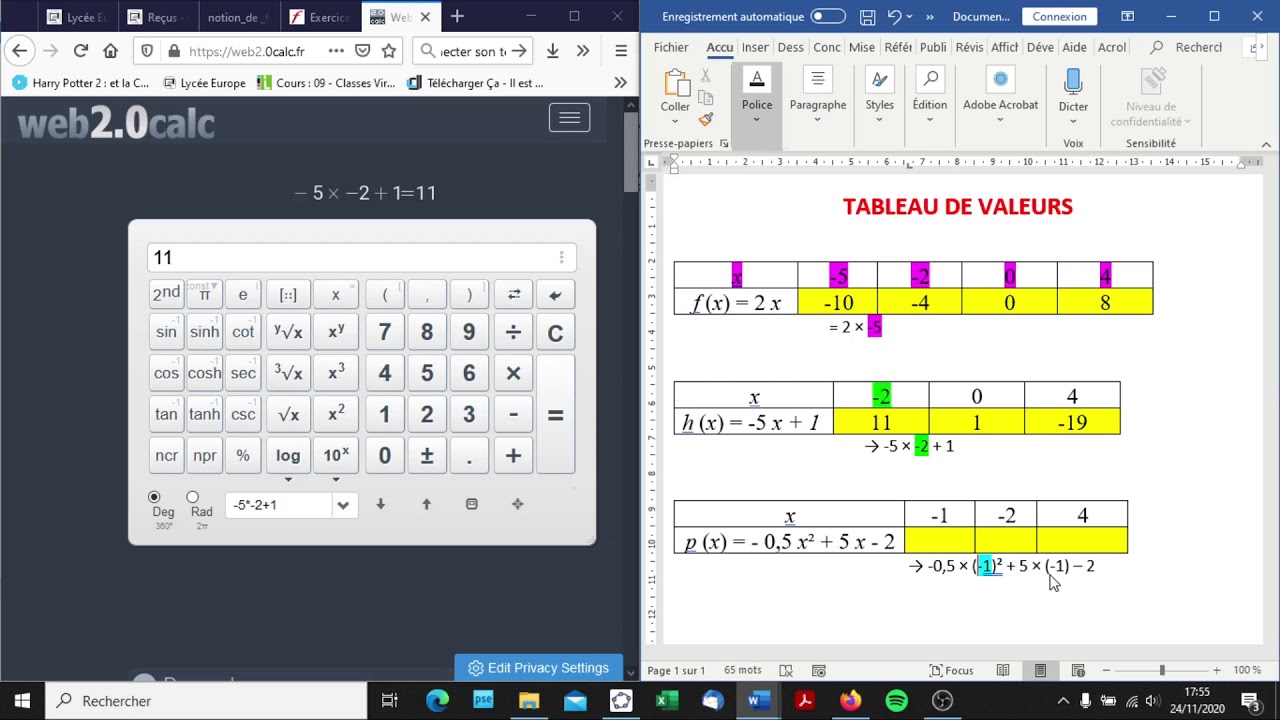Switch to the Word Mise ribbon tab
Viewport: 1280px width, 720px height.
point(861,47)
